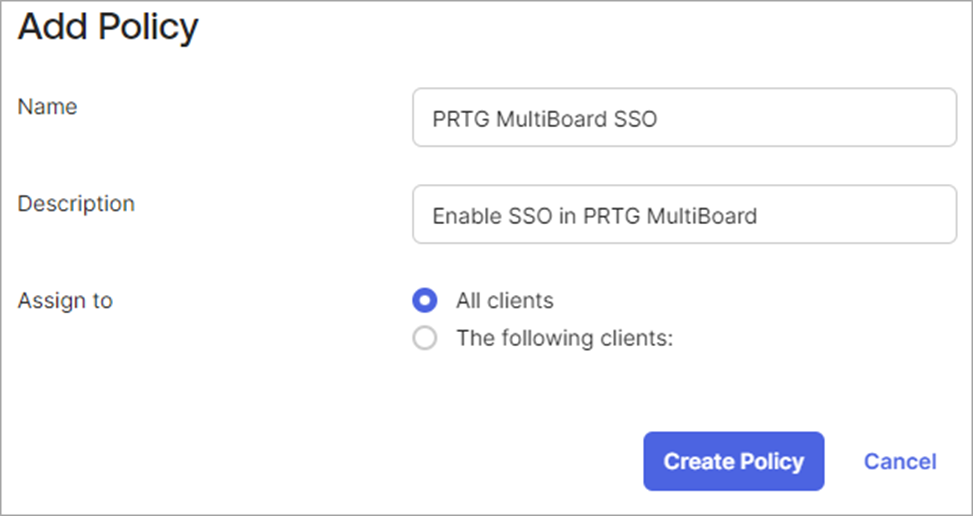This screenshot has height=516, width=973.
Task: Click the Name field label
Action: (48, 107)
